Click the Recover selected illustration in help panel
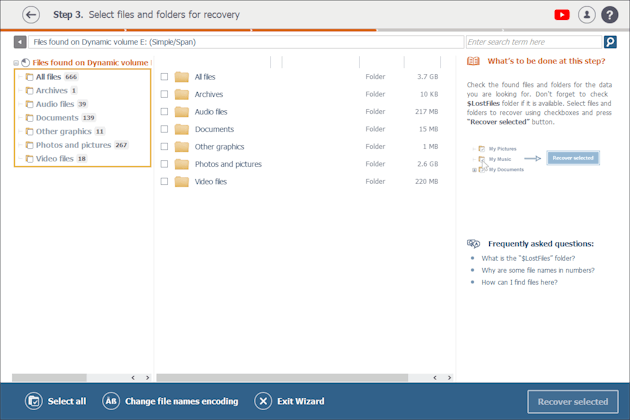630x420 pixels. point(573,158)
